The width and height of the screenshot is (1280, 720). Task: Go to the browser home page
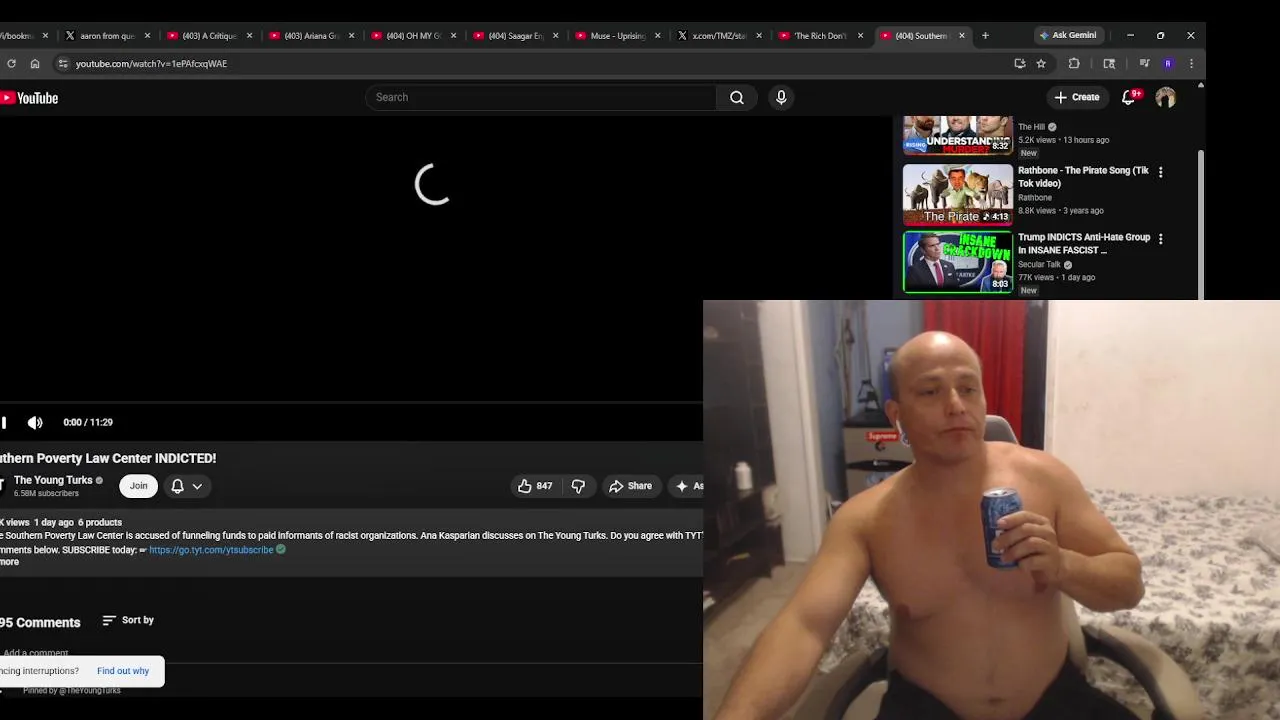[35, 64]
